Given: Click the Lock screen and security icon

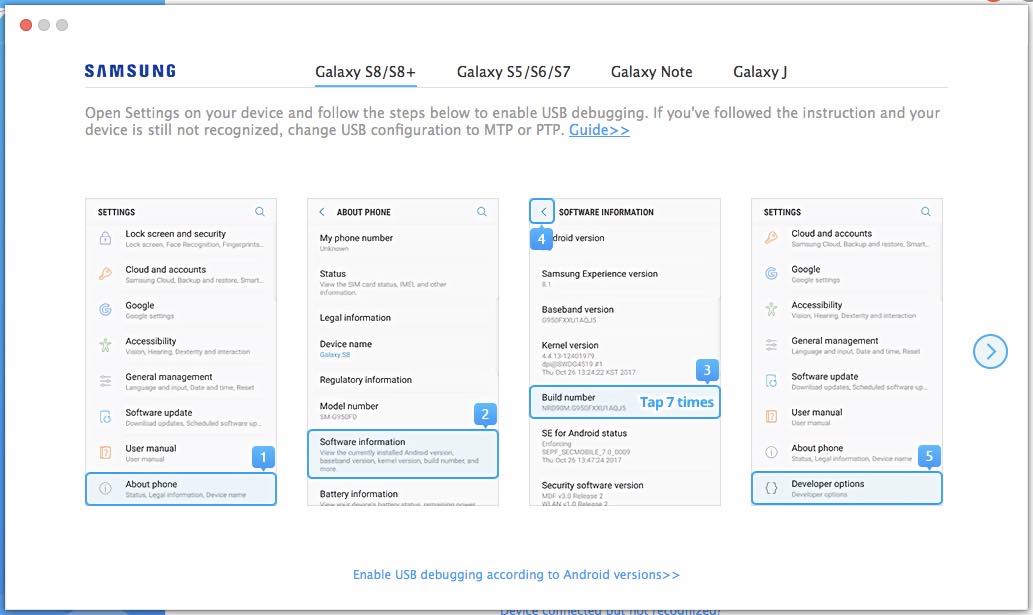Looking at the screenshot, I should tap(105, 238).
